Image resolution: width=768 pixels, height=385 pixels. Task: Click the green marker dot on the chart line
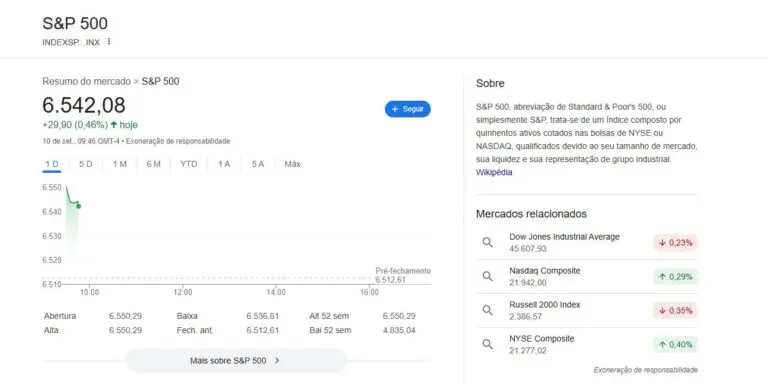point(78,206)
